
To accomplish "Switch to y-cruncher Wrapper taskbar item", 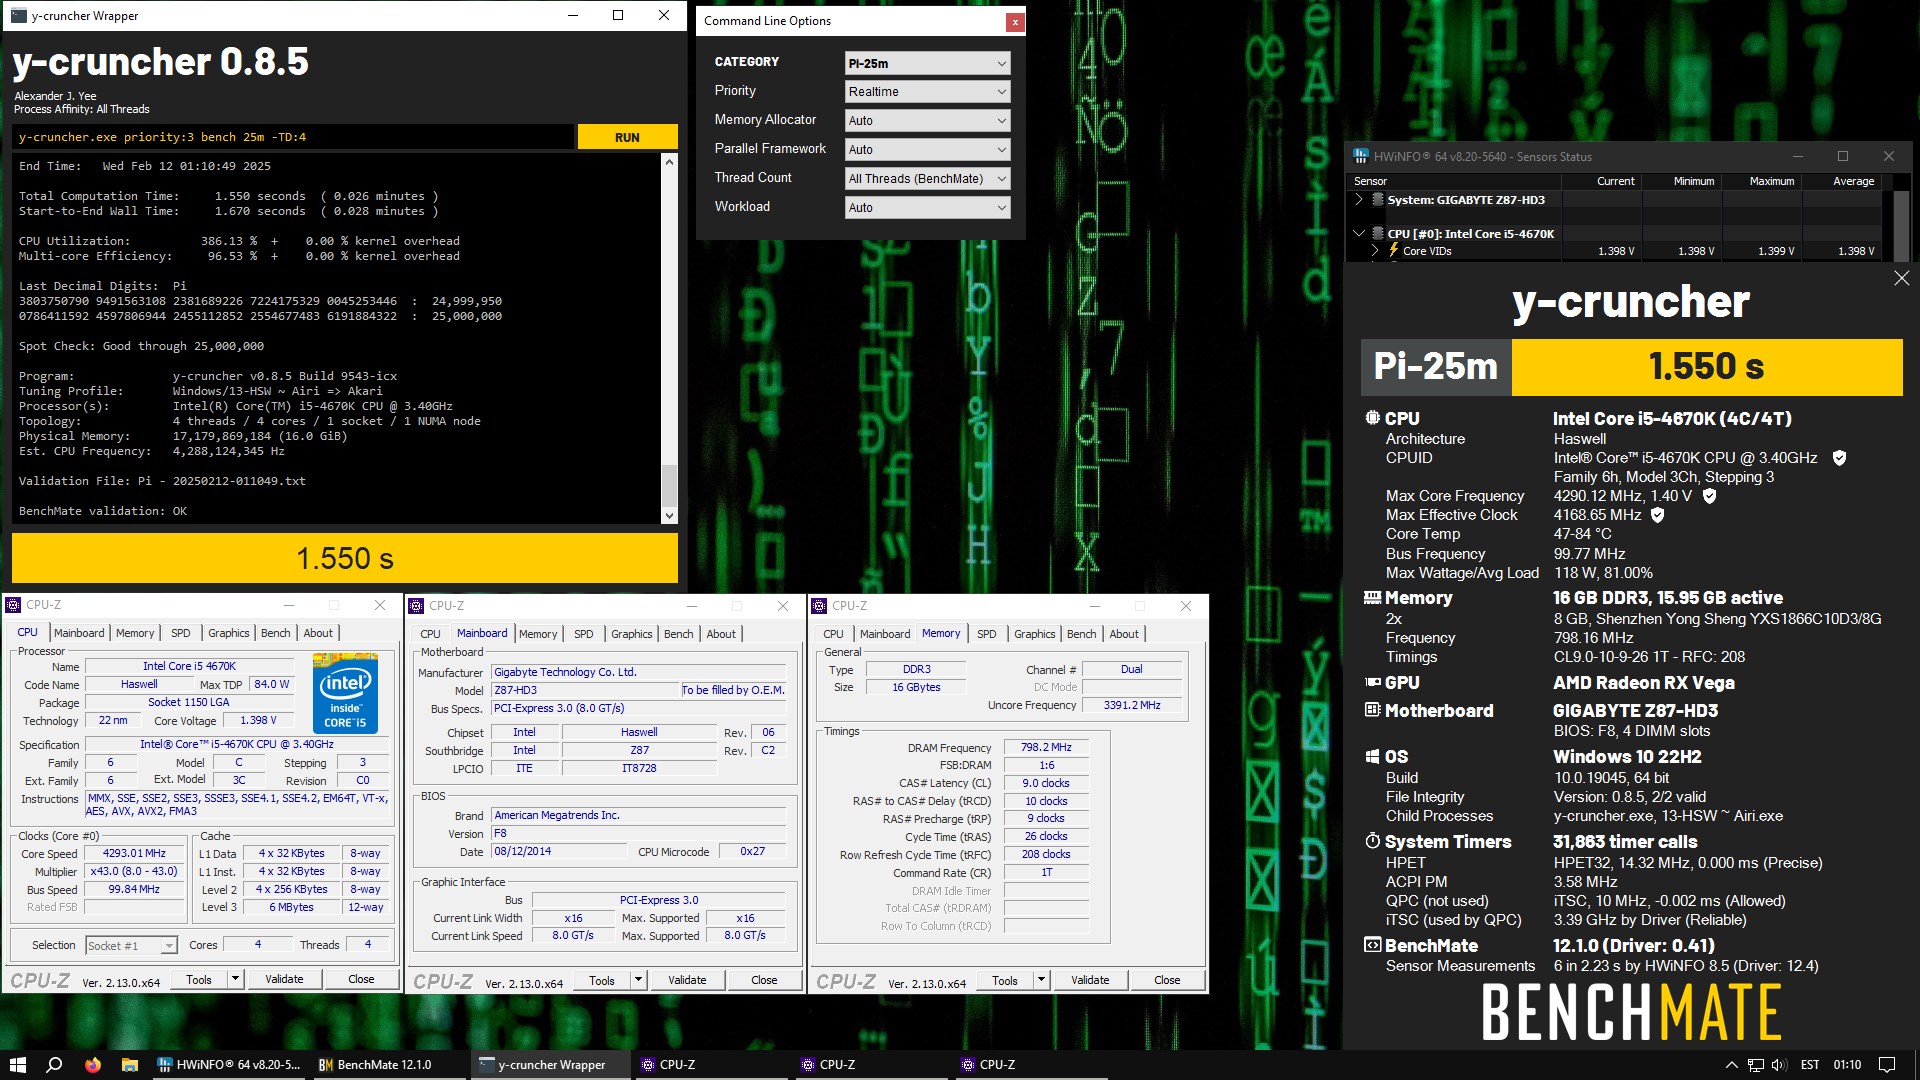I will 550,1065.
